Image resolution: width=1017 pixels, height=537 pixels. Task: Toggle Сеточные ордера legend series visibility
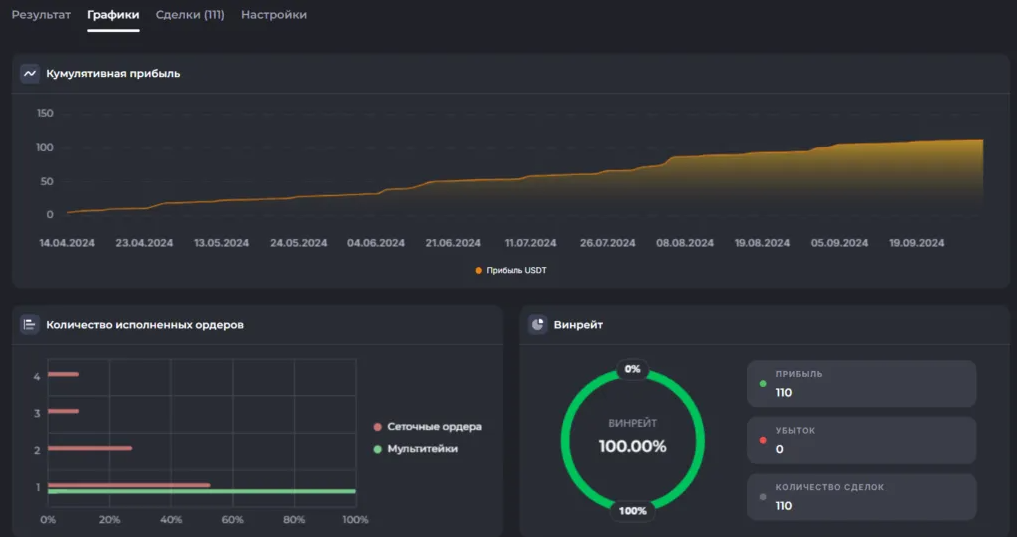tap(427, 427)
